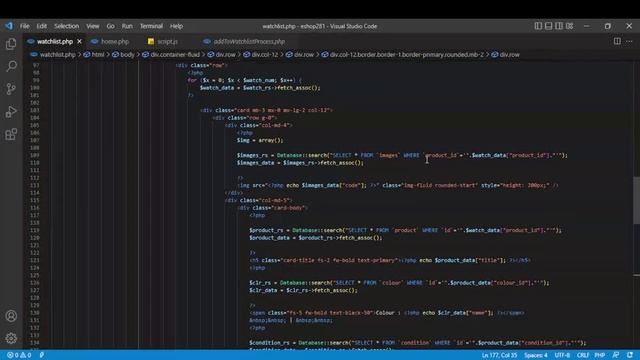Click $product_data = $product_rs->fetch_assoc(); line
This screenshot has height=360, width=640.
coord(316,238)
